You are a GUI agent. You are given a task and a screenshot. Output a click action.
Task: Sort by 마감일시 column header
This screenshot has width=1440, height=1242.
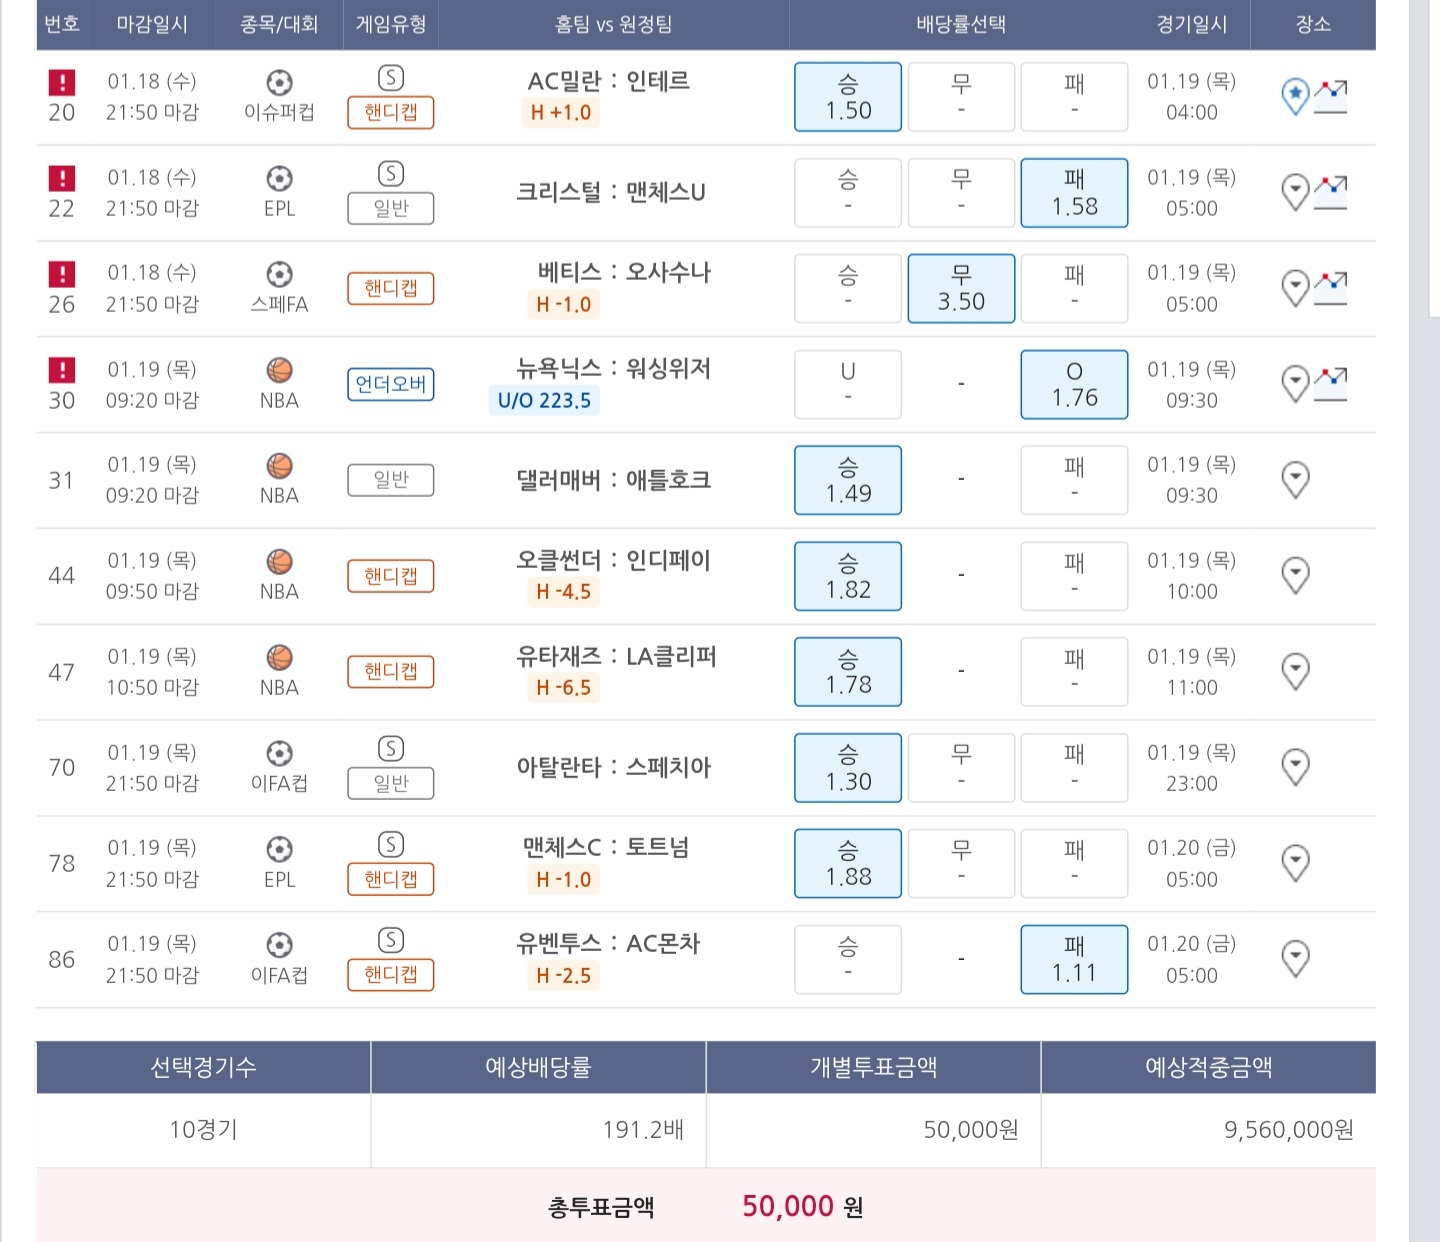(x=152, y=24)
